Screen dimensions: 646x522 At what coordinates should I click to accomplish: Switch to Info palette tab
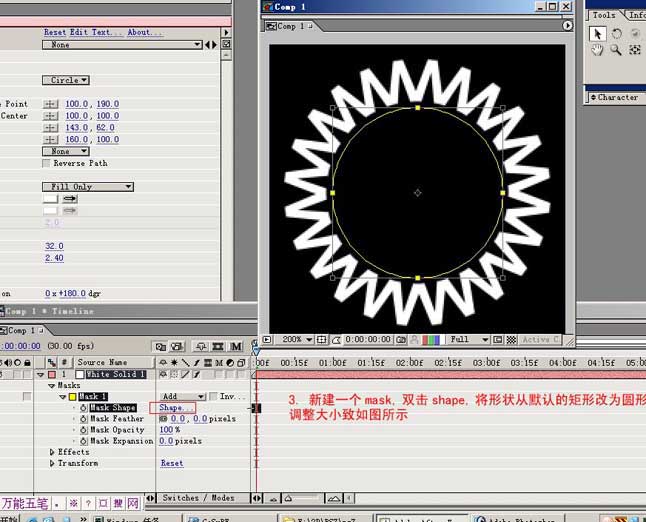tap(637, 15)
